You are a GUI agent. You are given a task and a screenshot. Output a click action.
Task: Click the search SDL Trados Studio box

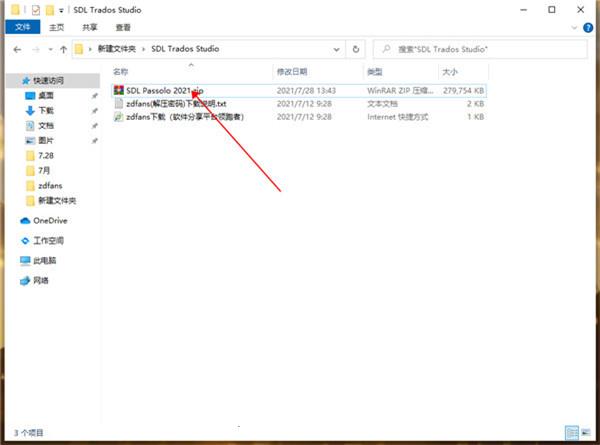(480, 49)
